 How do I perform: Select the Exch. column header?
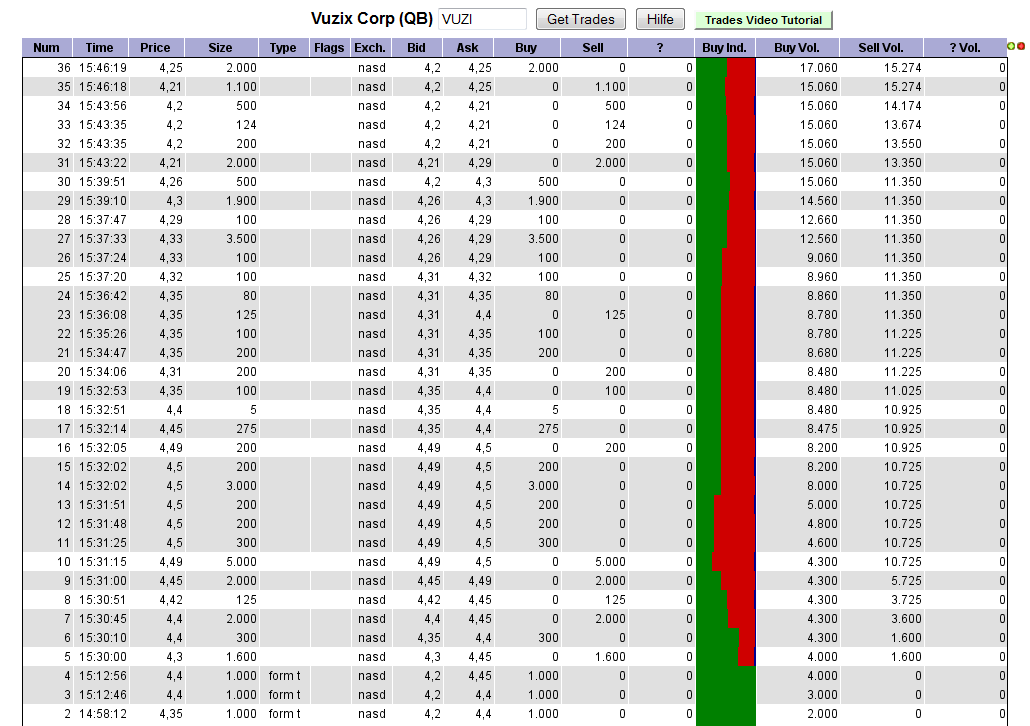(370, 47)
